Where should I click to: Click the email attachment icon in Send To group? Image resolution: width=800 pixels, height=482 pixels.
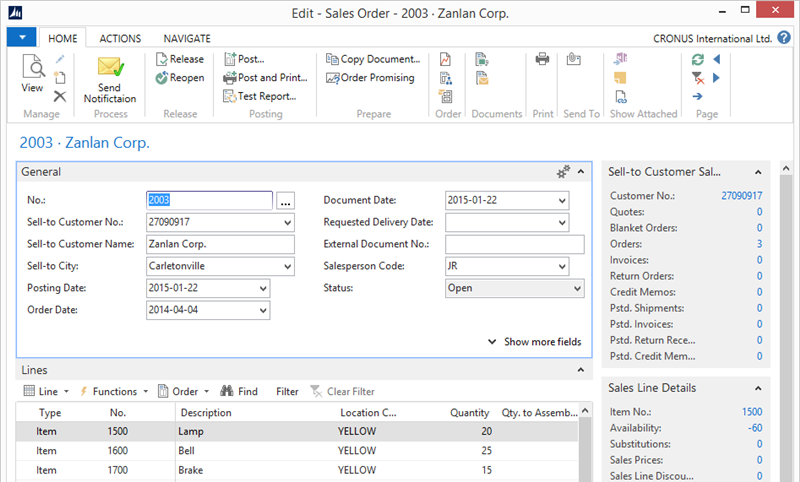(x=574, y=59)
